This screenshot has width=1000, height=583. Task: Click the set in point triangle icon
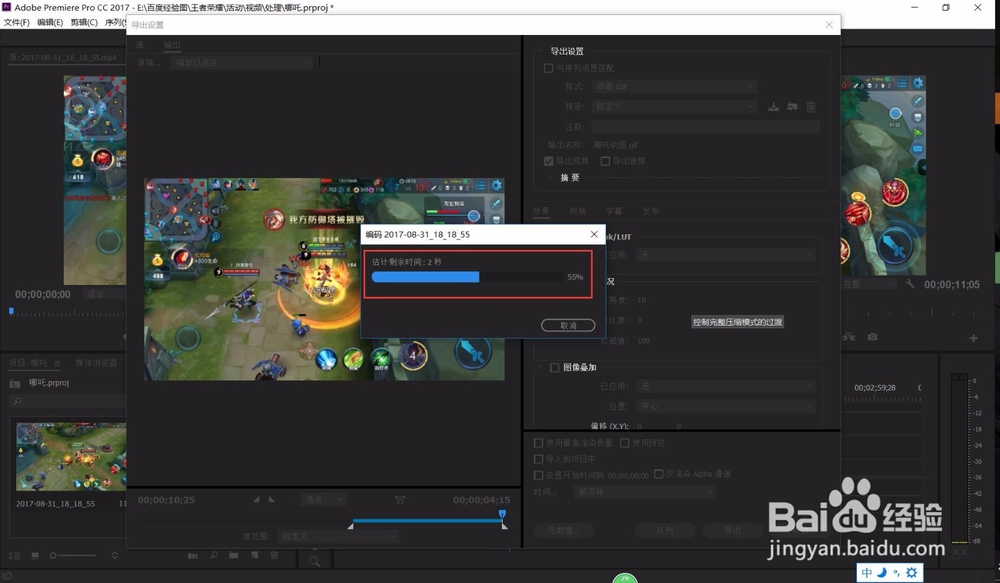point(256,499)
